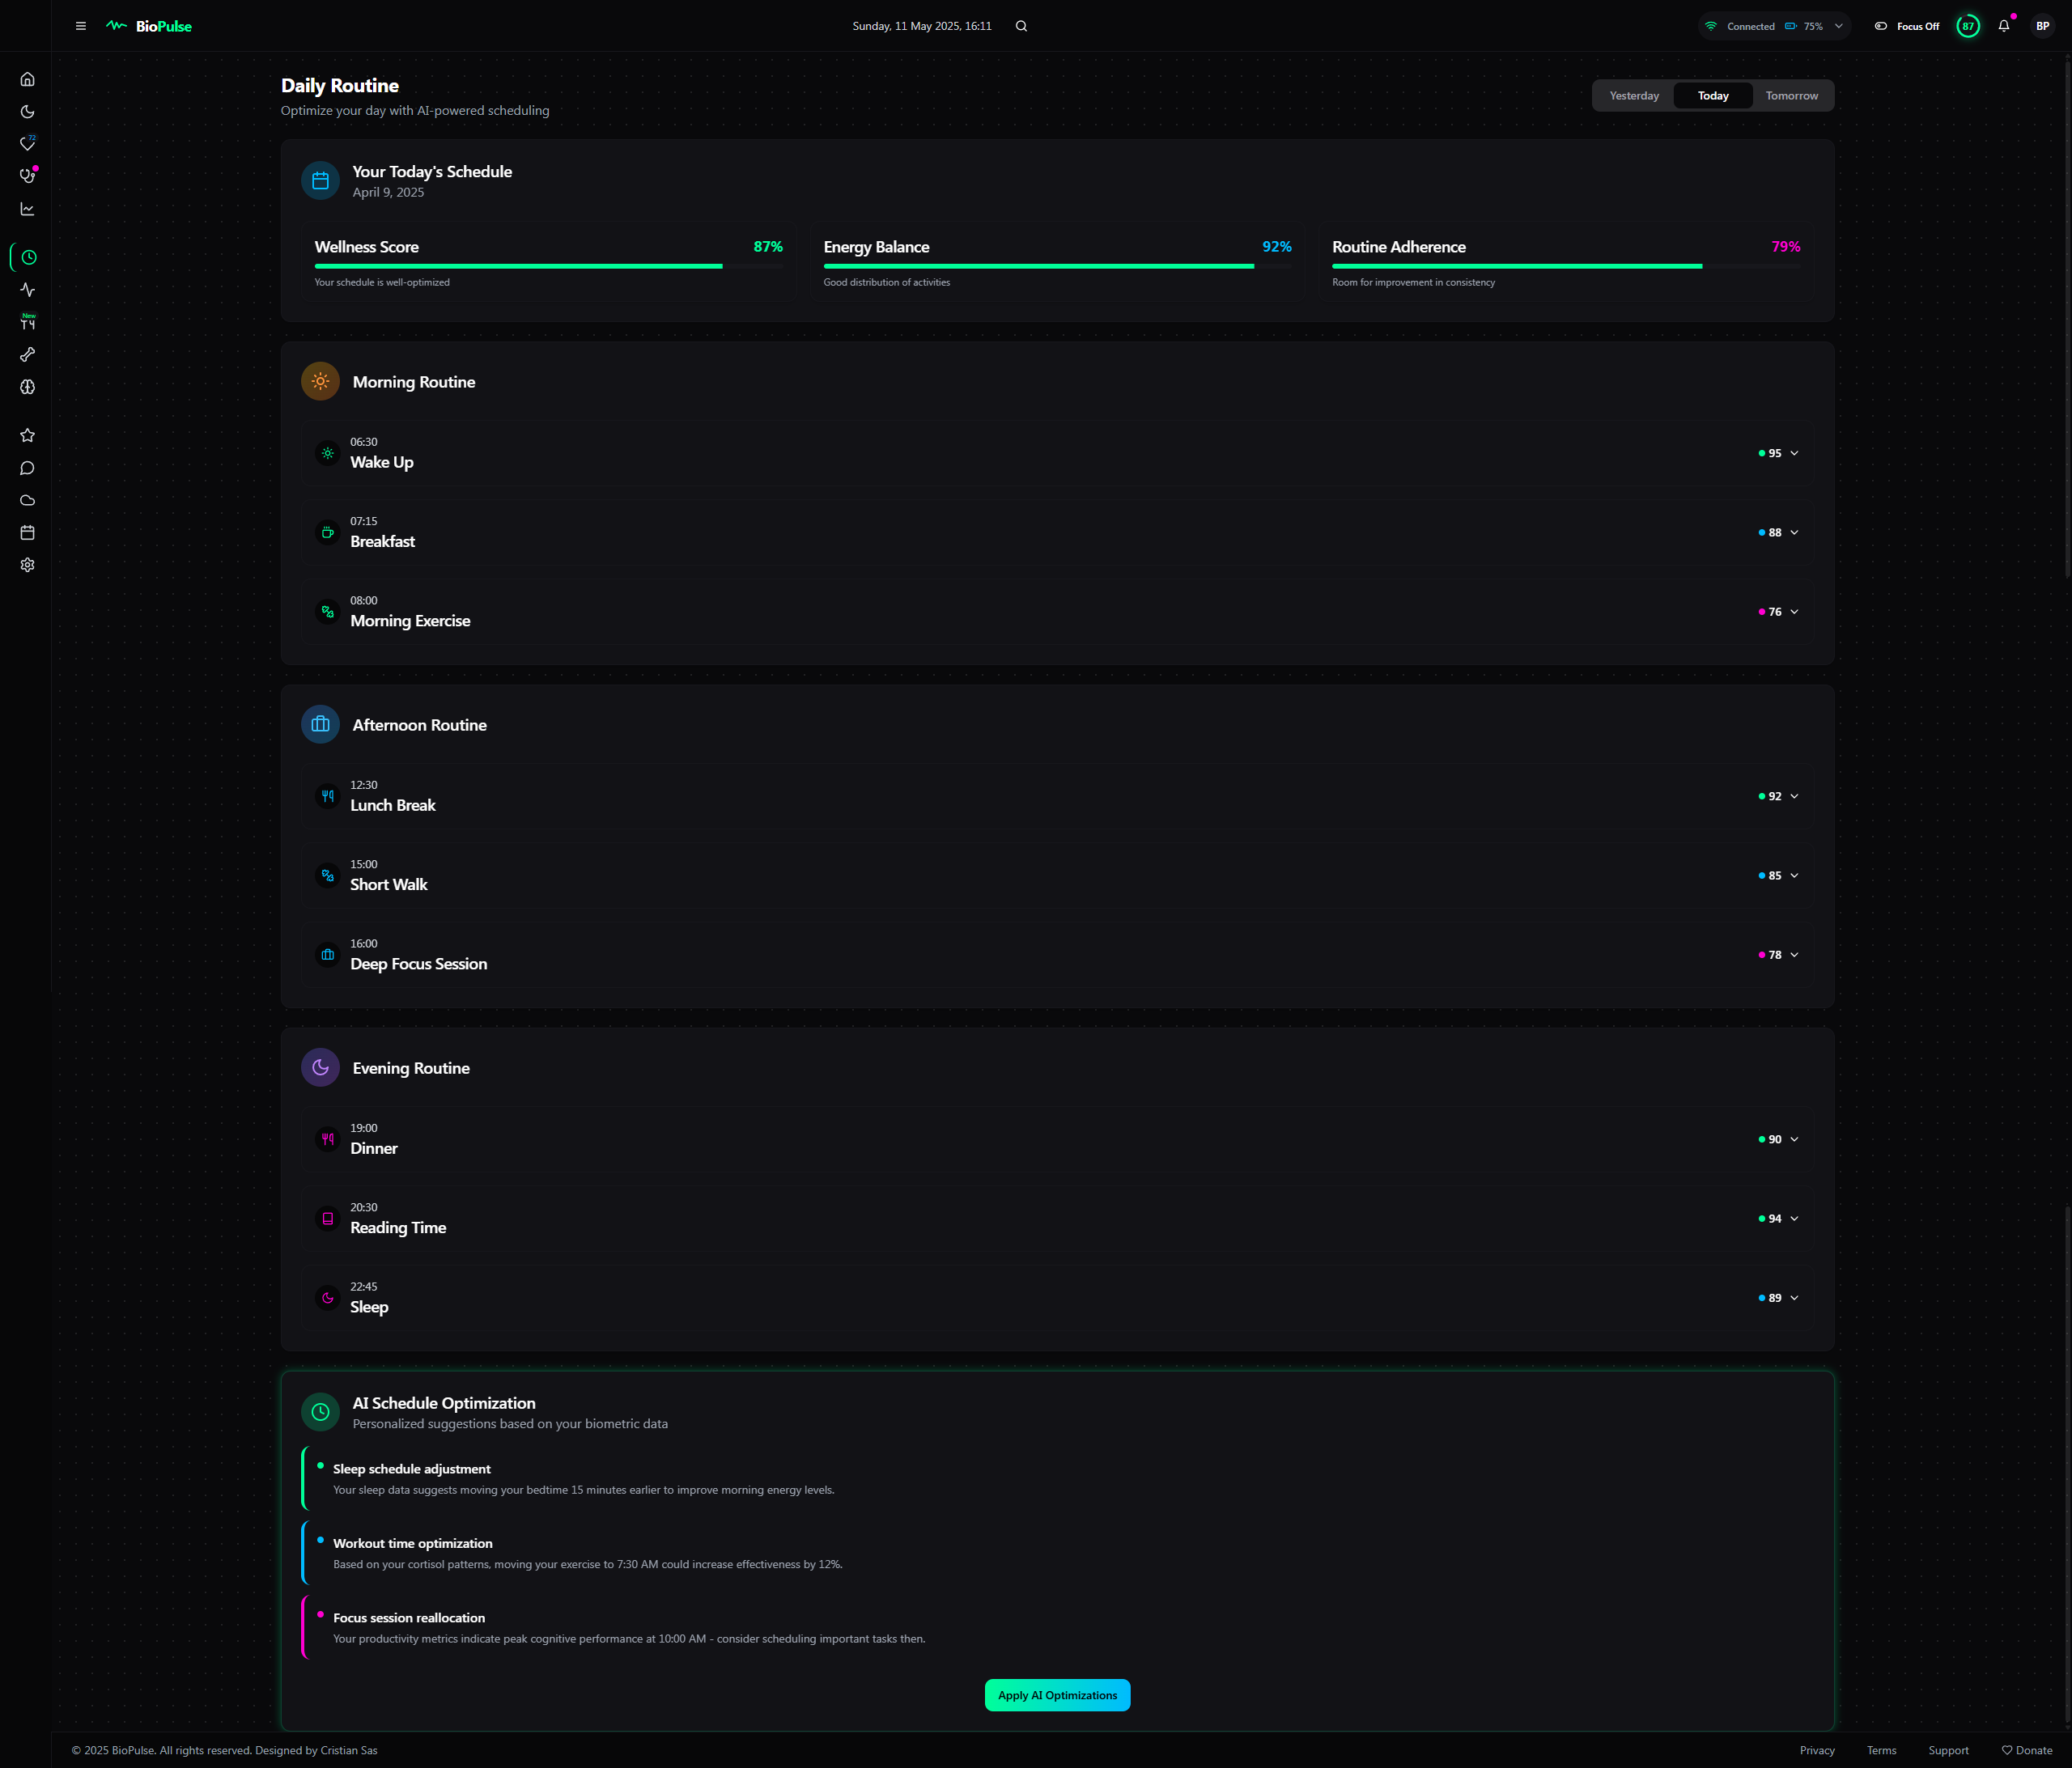Click the Afternoon Routine briefcase icon
This screenshot has height=1768, width=2072.
[x=320, y=724]
